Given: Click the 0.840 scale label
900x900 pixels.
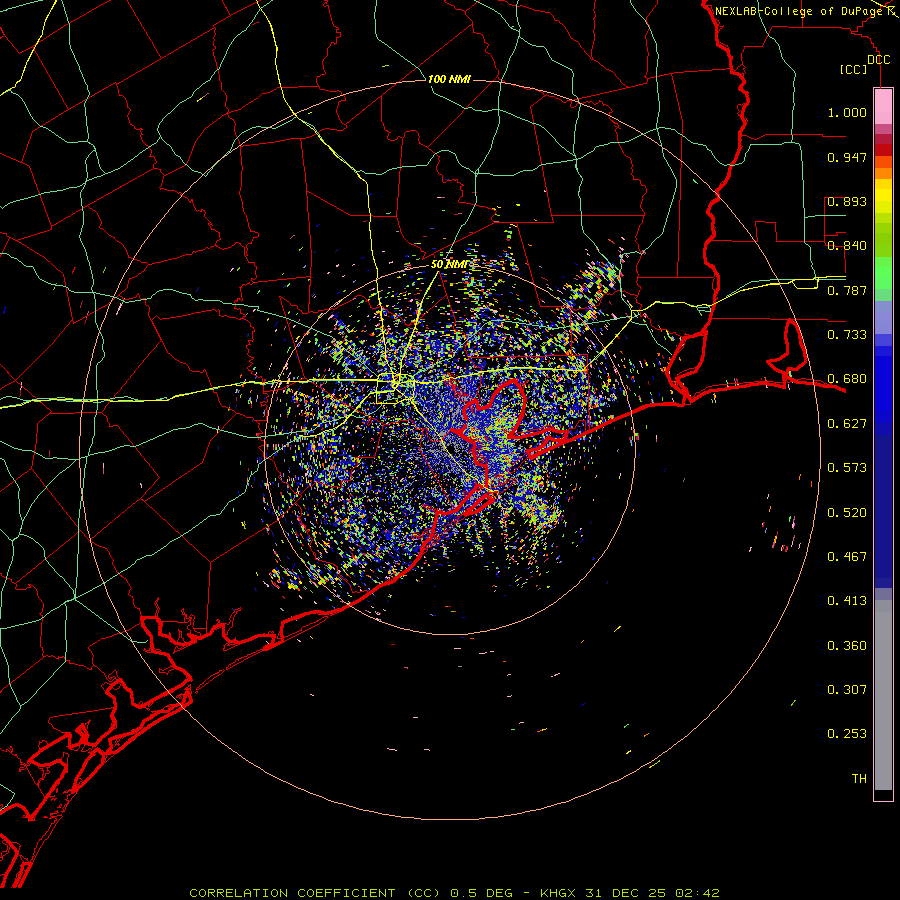Looking at the screenshot, I should click(x=847, y=246).
